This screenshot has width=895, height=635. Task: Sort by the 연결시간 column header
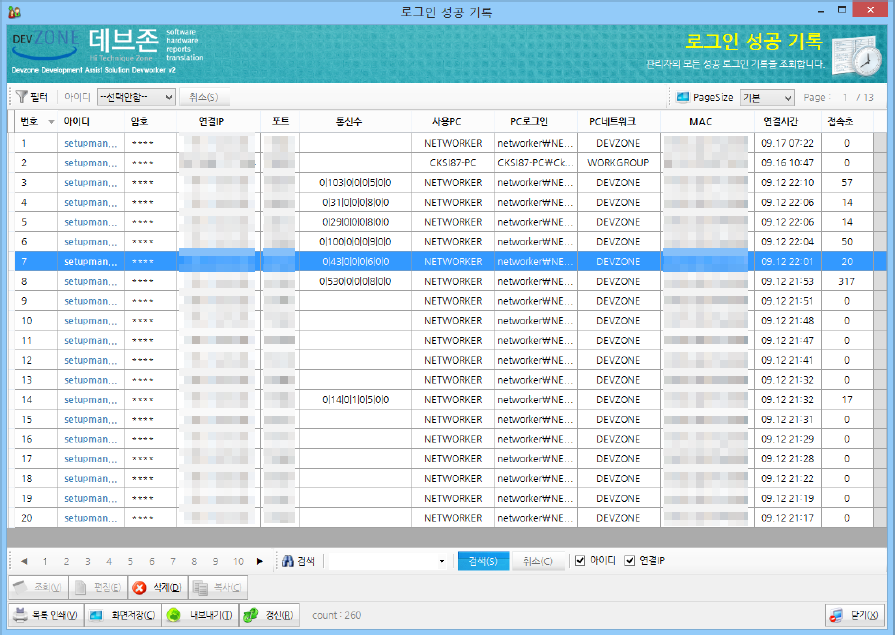point(787,122)
